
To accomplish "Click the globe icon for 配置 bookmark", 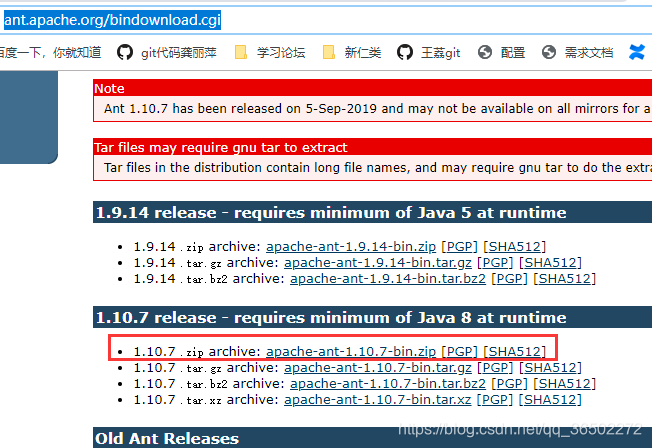I will tap(485, 53).
